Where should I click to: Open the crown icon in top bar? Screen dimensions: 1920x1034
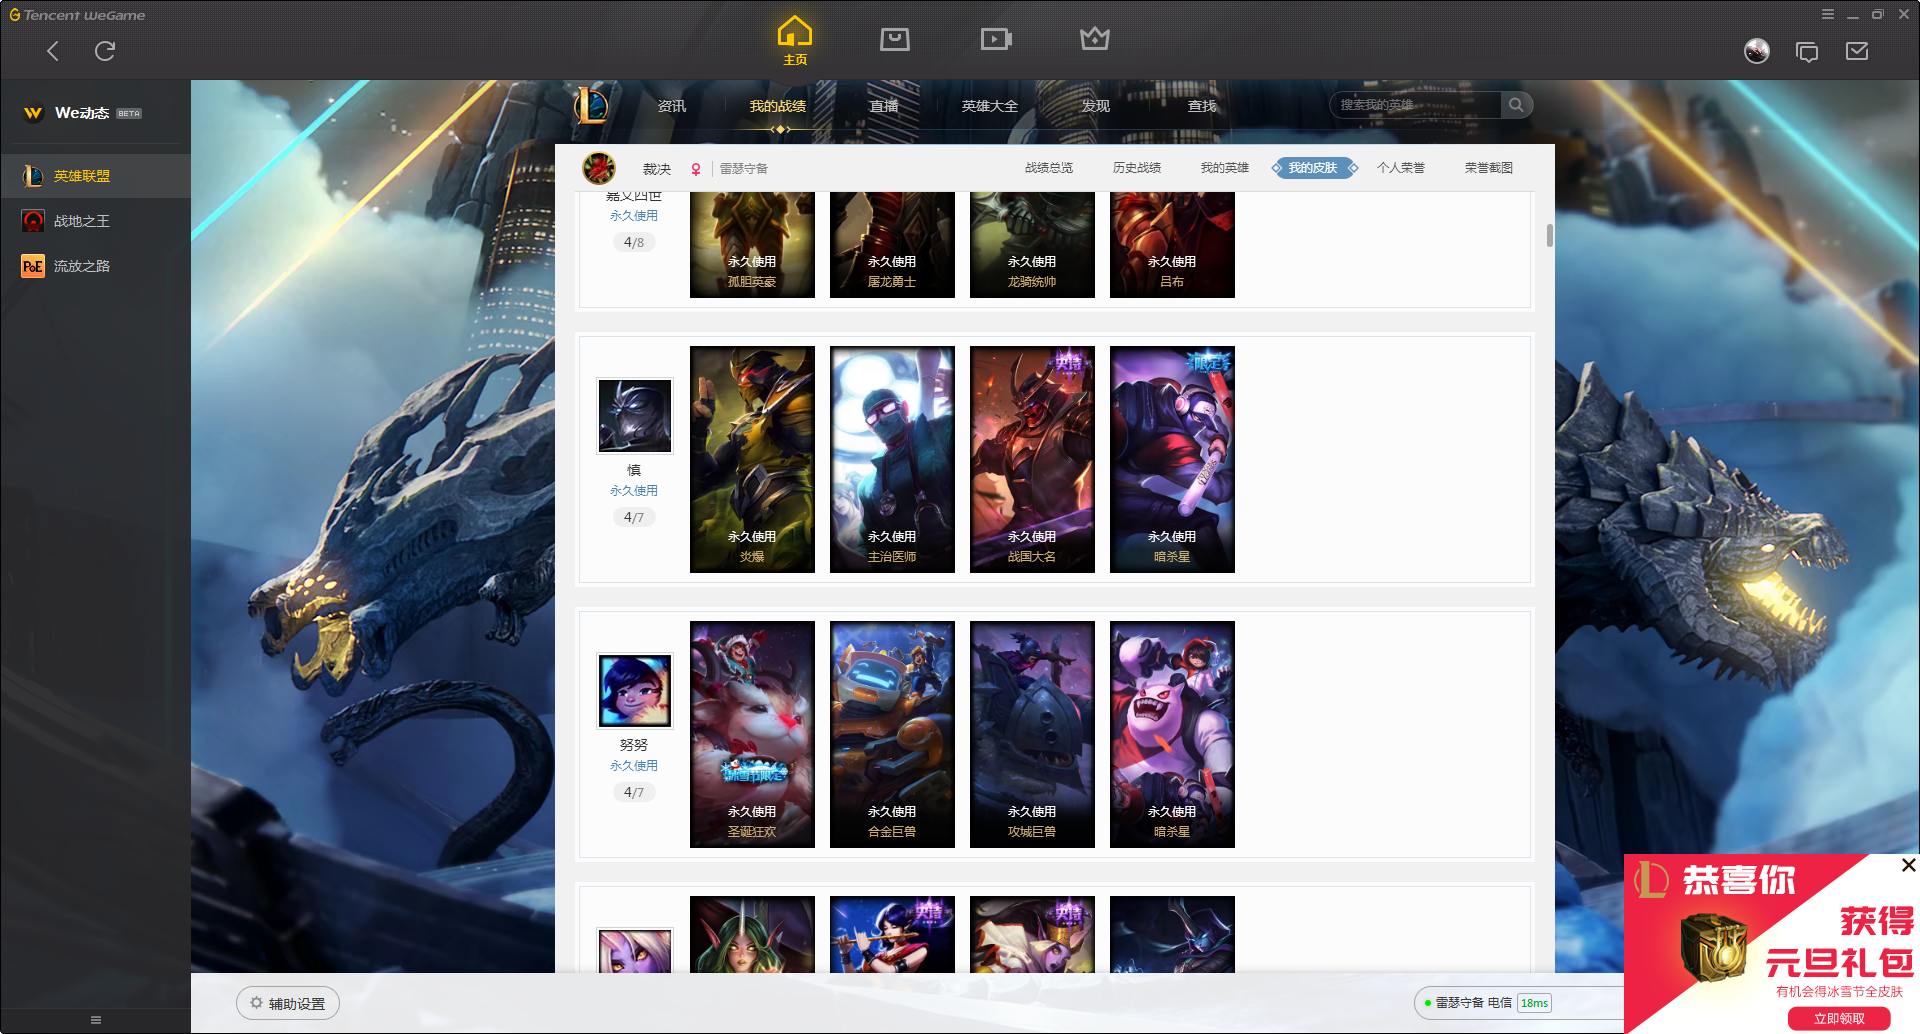pos(1095,39)
